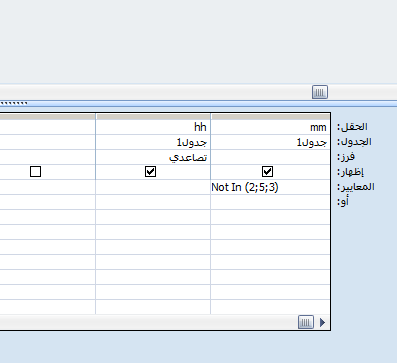Click the Or row cell under mm

tap(270, 202)
